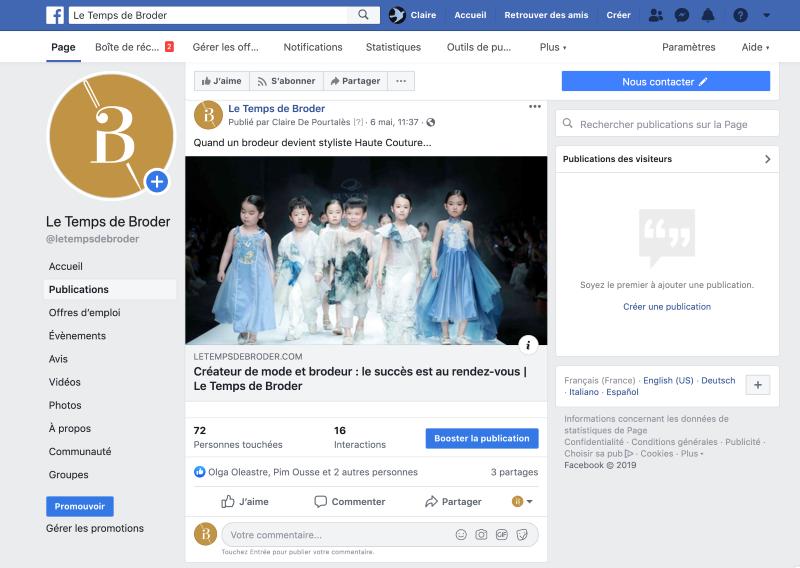Viewport: 800px width, 568px height.
Task: Open the Messenger icon
Action: 682,15
